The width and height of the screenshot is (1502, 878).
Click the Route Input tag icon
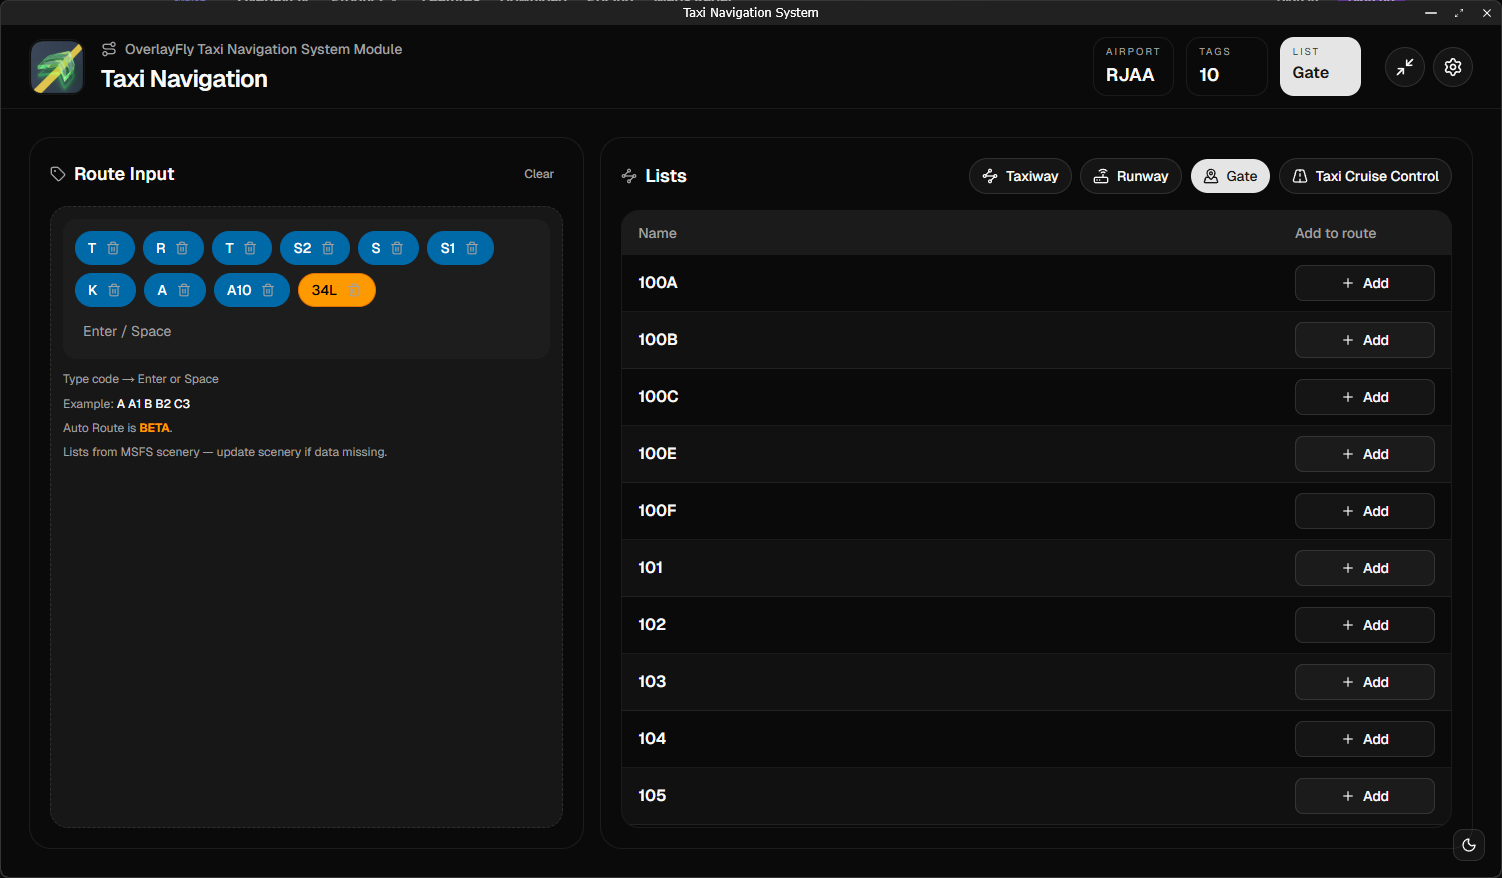click(x=58, y=174)
